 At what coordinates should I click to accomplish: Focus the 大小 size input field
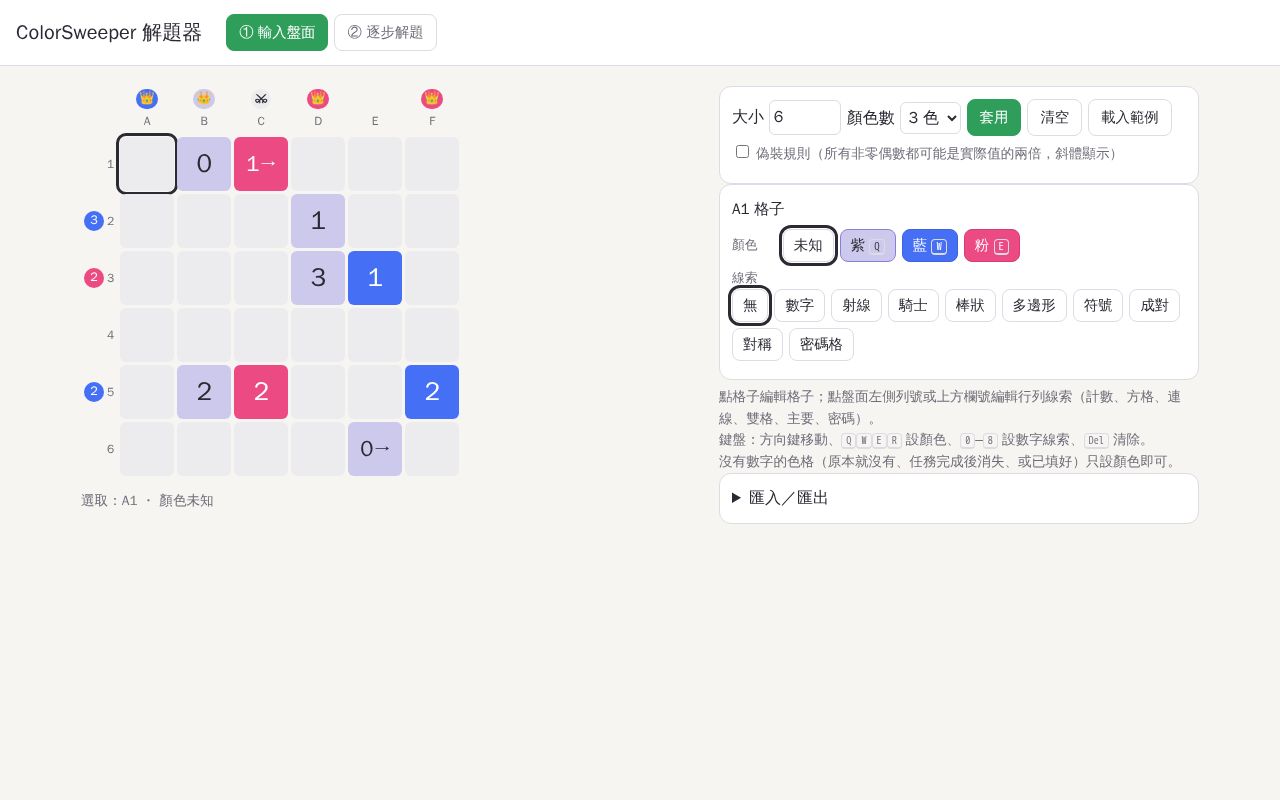tap(805, 117)
